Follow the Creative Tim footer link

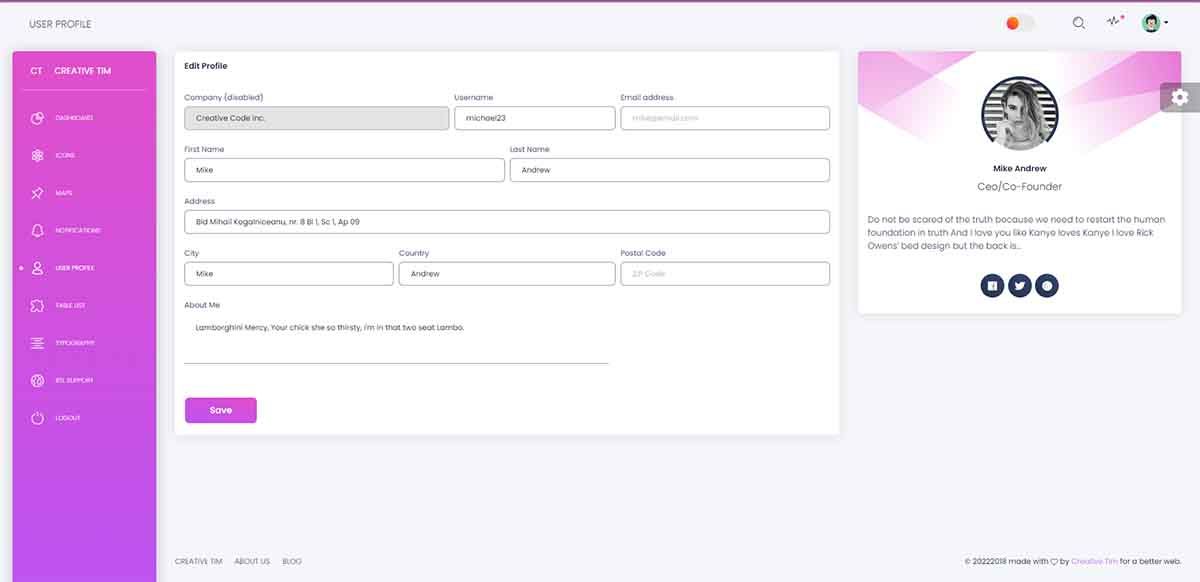click(x=1095, y=561)
